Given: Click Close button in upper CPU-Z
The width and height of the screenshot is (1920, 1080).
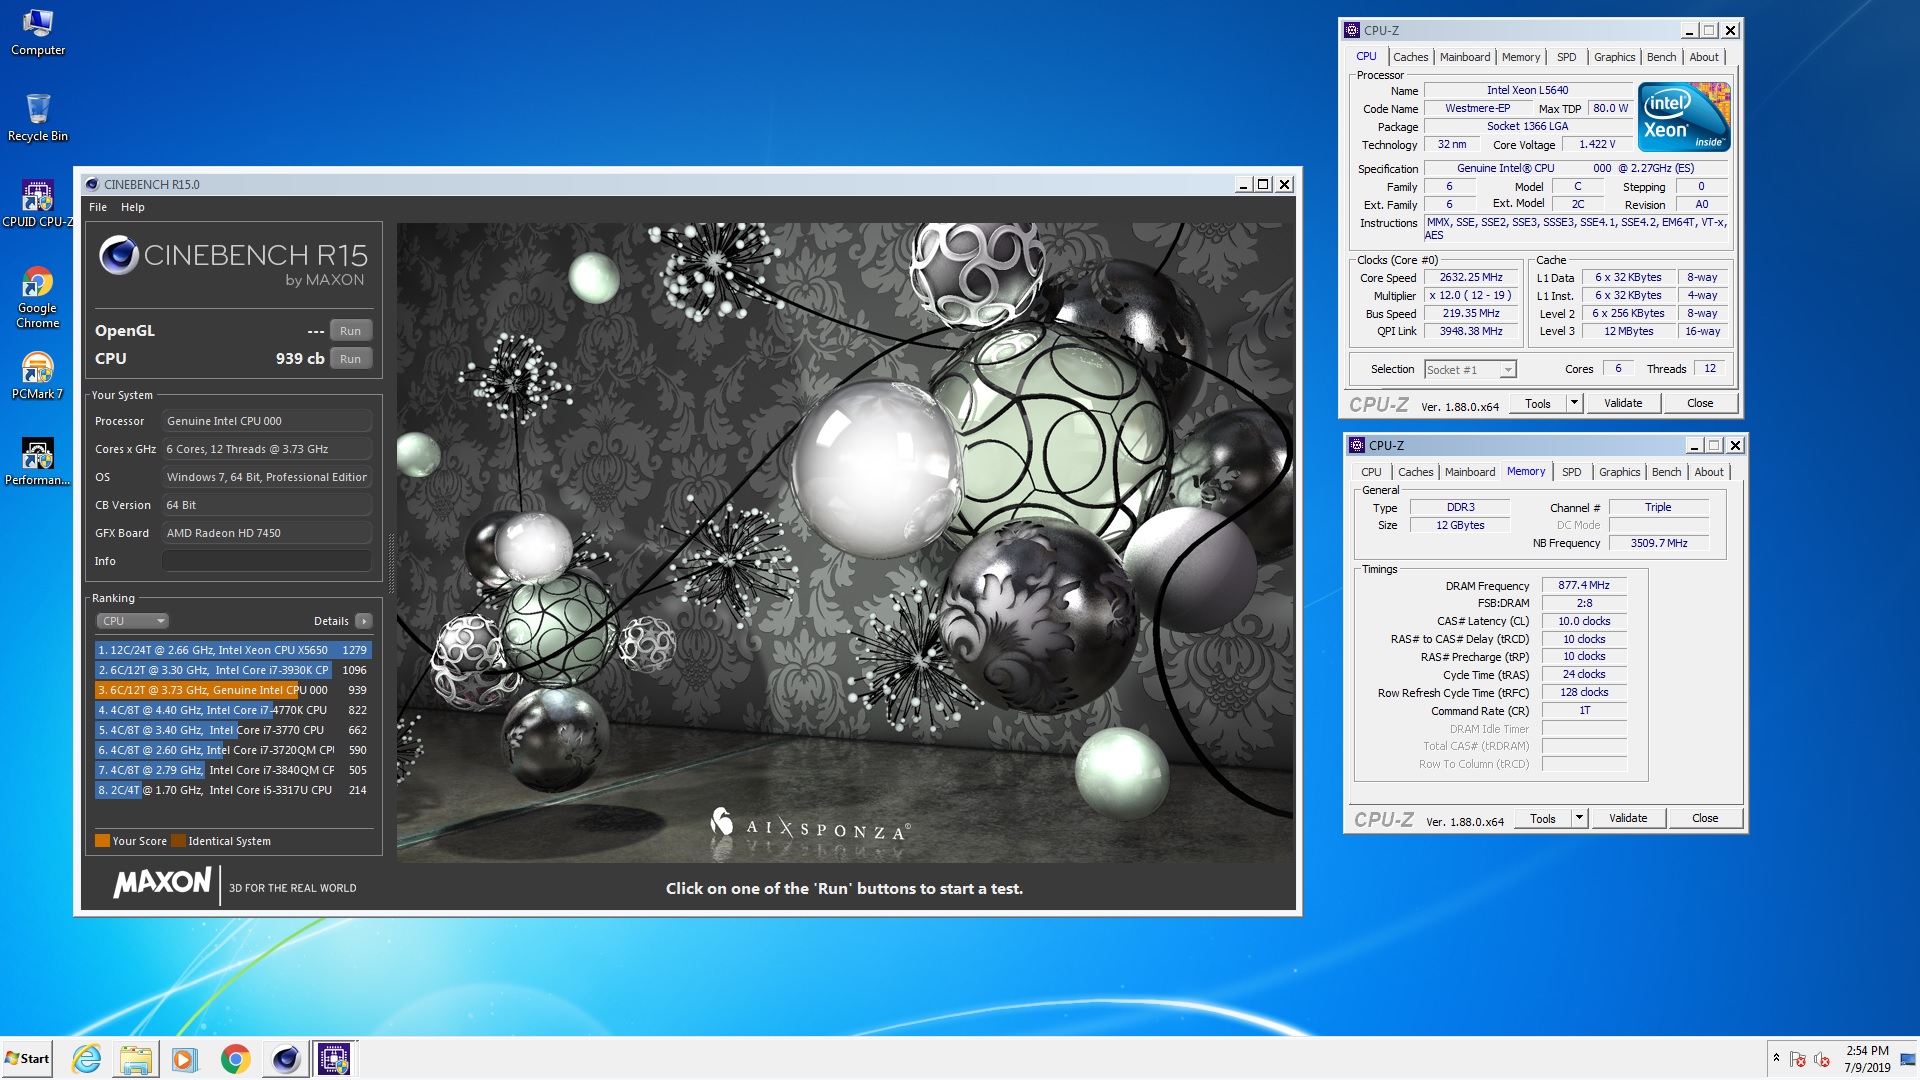Looking at the screenshot, I should [x=1700, y=404].
